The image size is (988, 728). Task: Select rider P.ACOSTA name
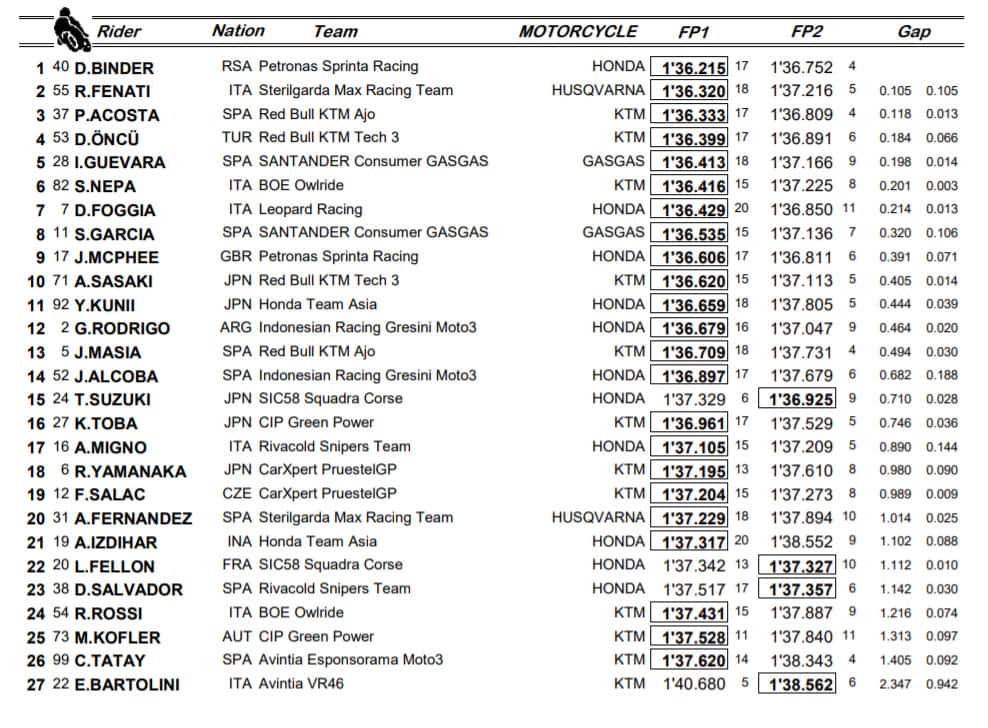coord(117,115)
